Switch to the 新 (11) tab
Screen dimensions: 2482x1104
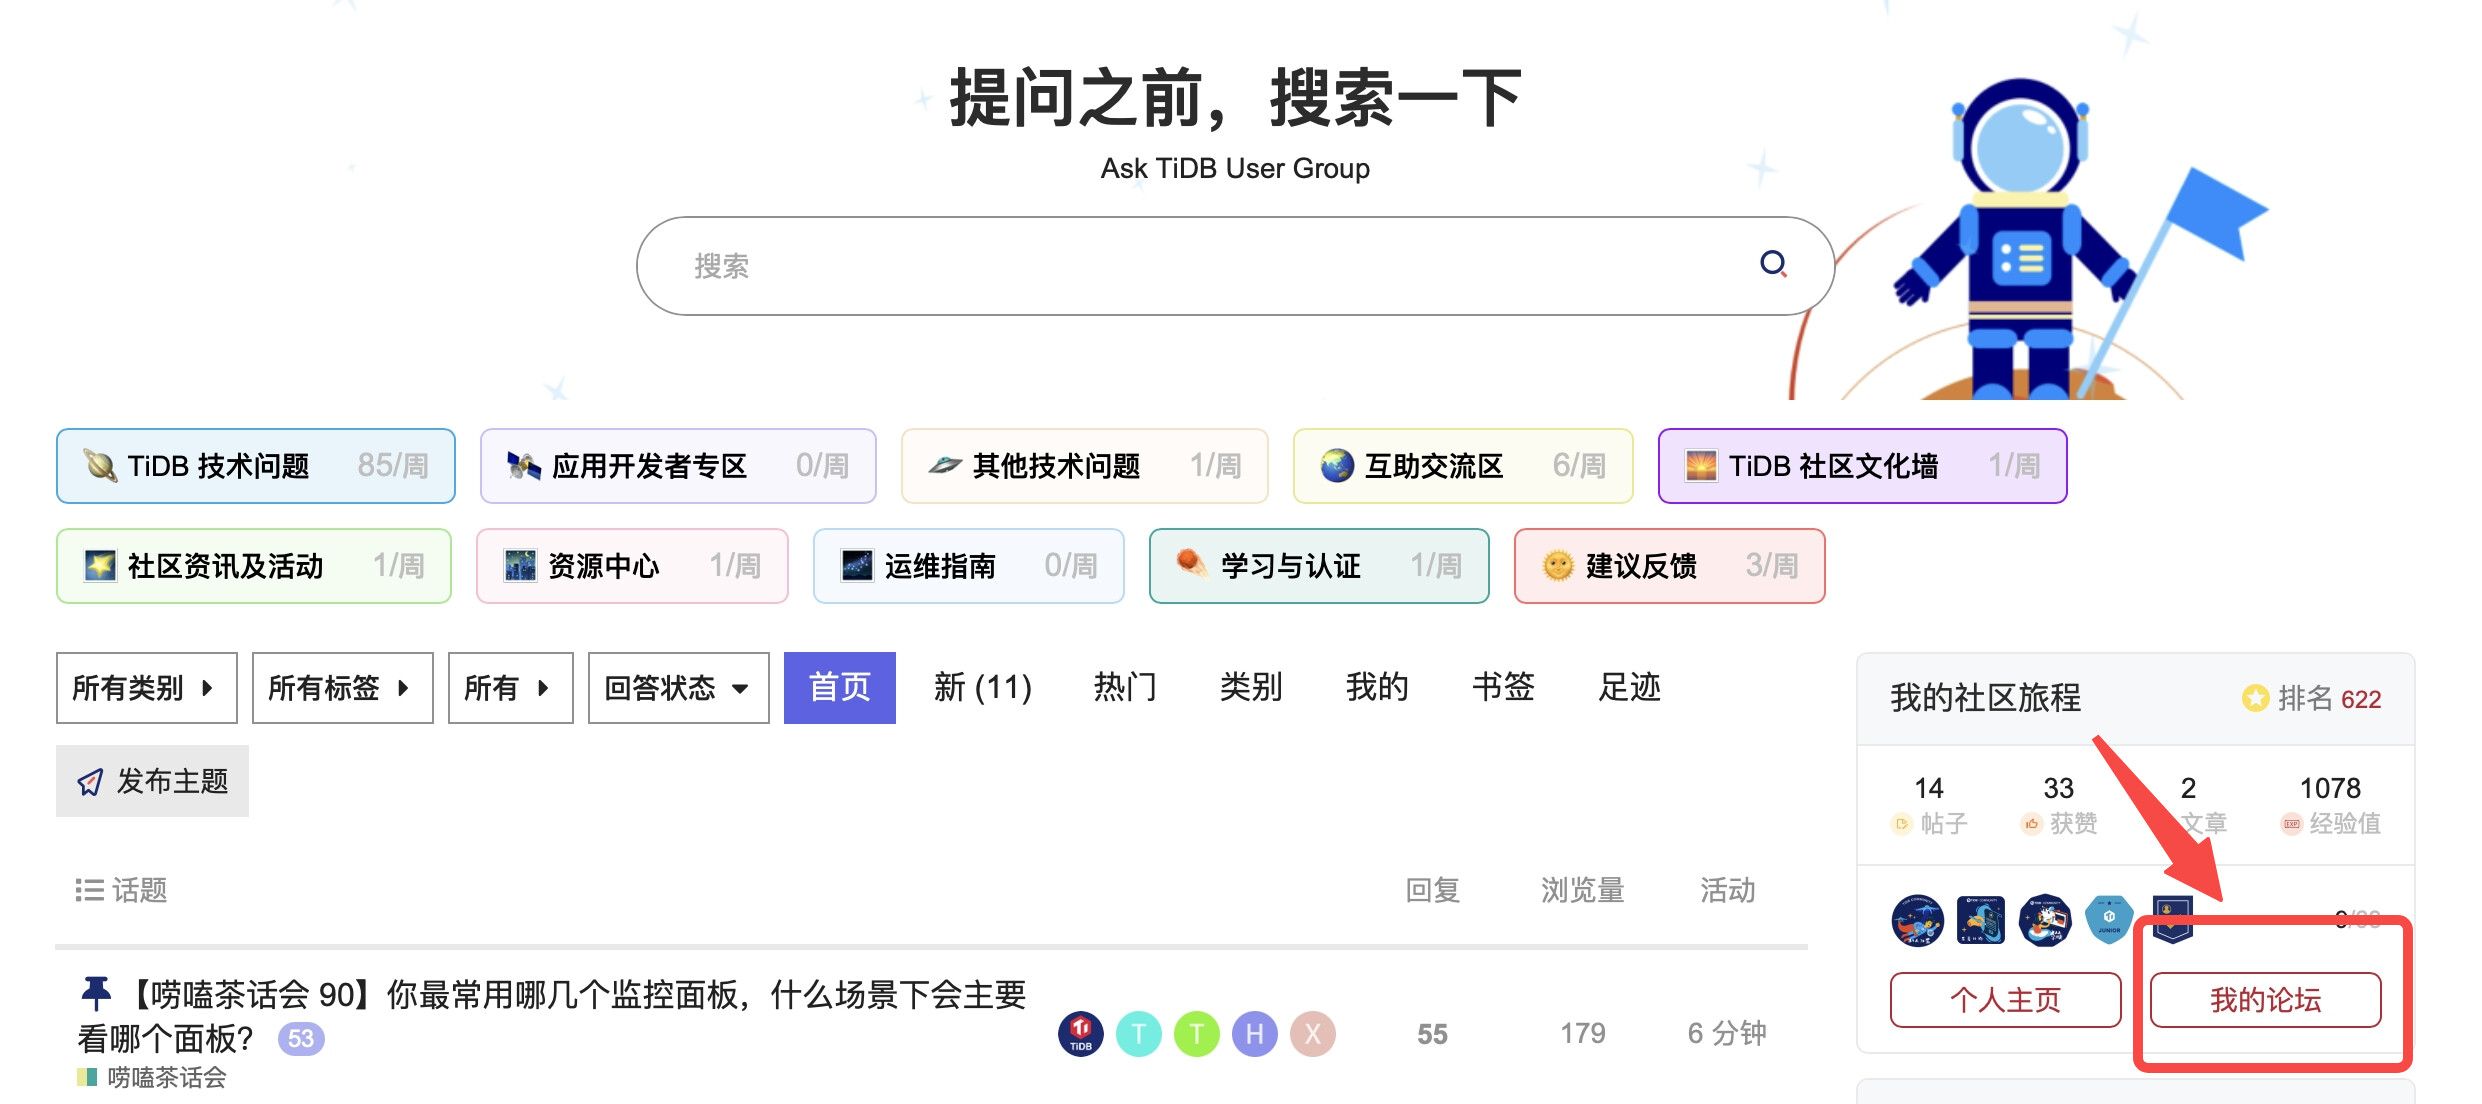(982, 688)
